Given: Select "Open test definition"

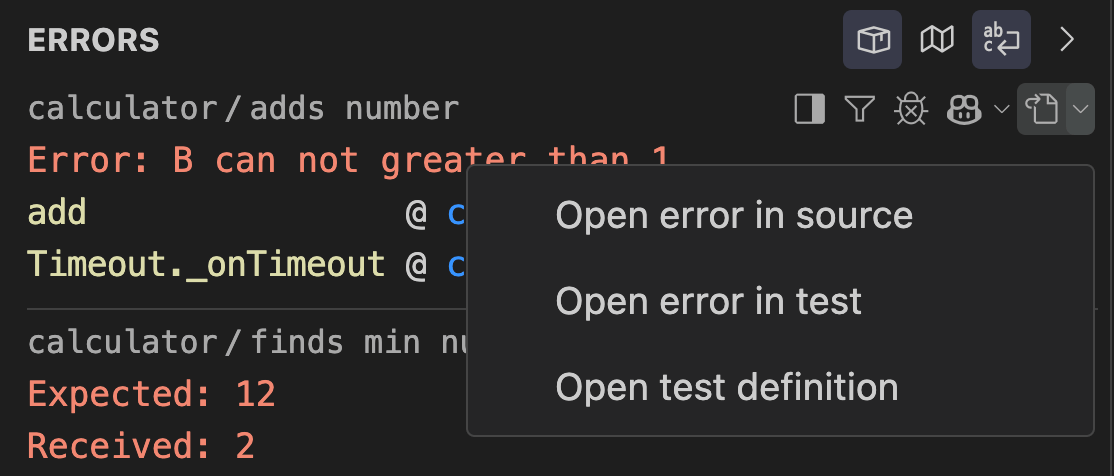Looking at the screenshot, I should (x=726, y=387).
